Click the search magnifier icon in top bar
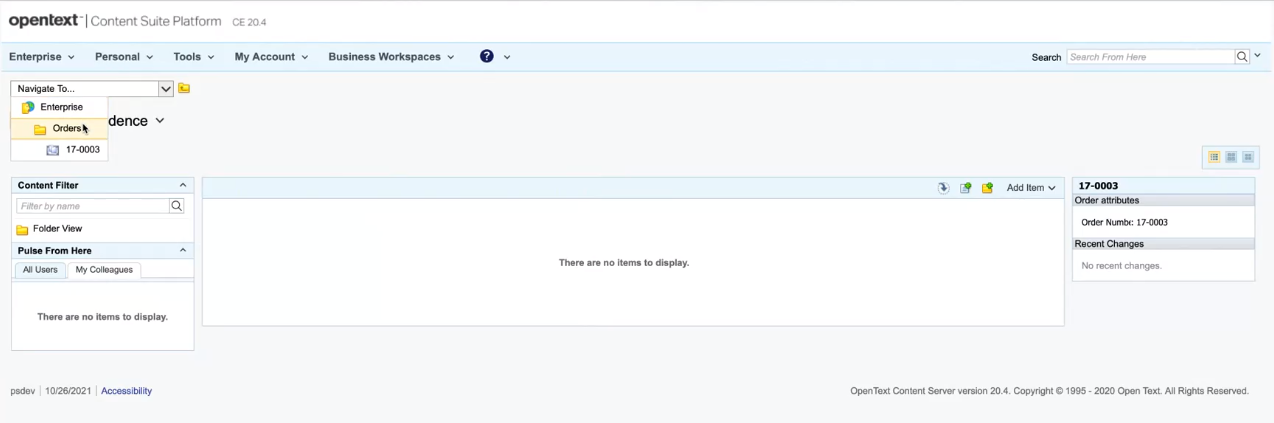Screen dimensions: 1274x423 point(1242,57)
